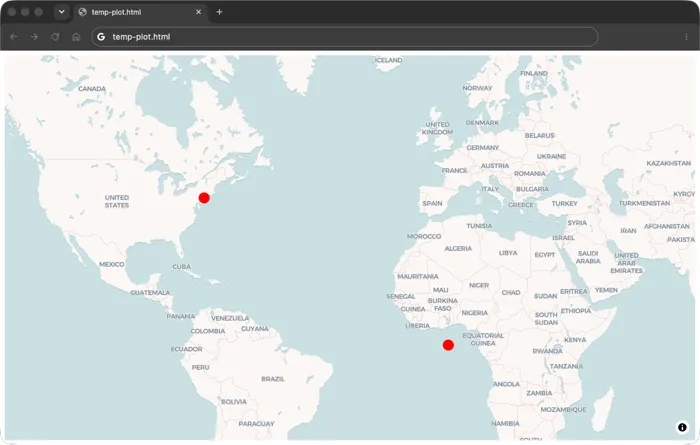Click the ALGERIA map label
The width and height of the screenshot is (700, 445).
[x=458, y=248]
